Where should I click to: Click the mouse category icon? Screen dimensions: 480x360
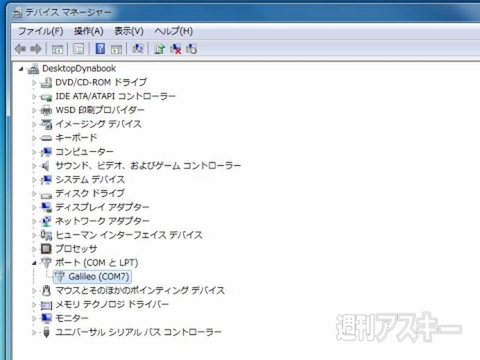coord(46,290)
